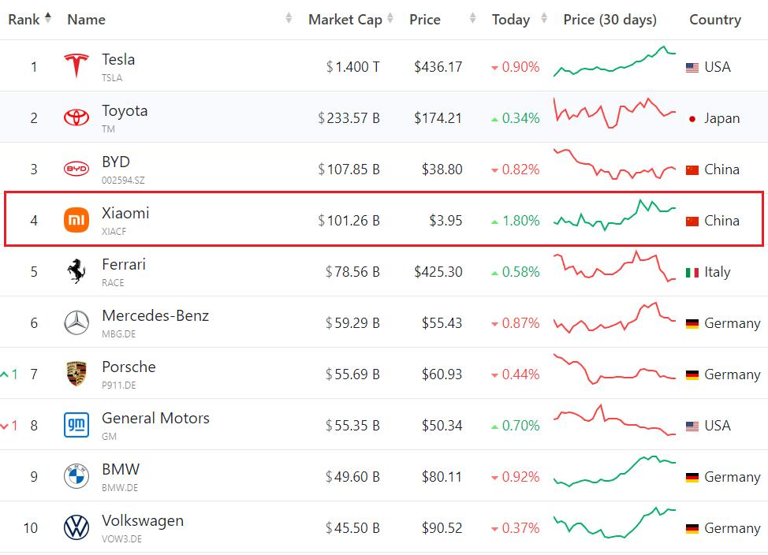The image size is (768, 555).
Task: Sort by Market Cap using its sort arrows
Action: [x=390, y=18]
